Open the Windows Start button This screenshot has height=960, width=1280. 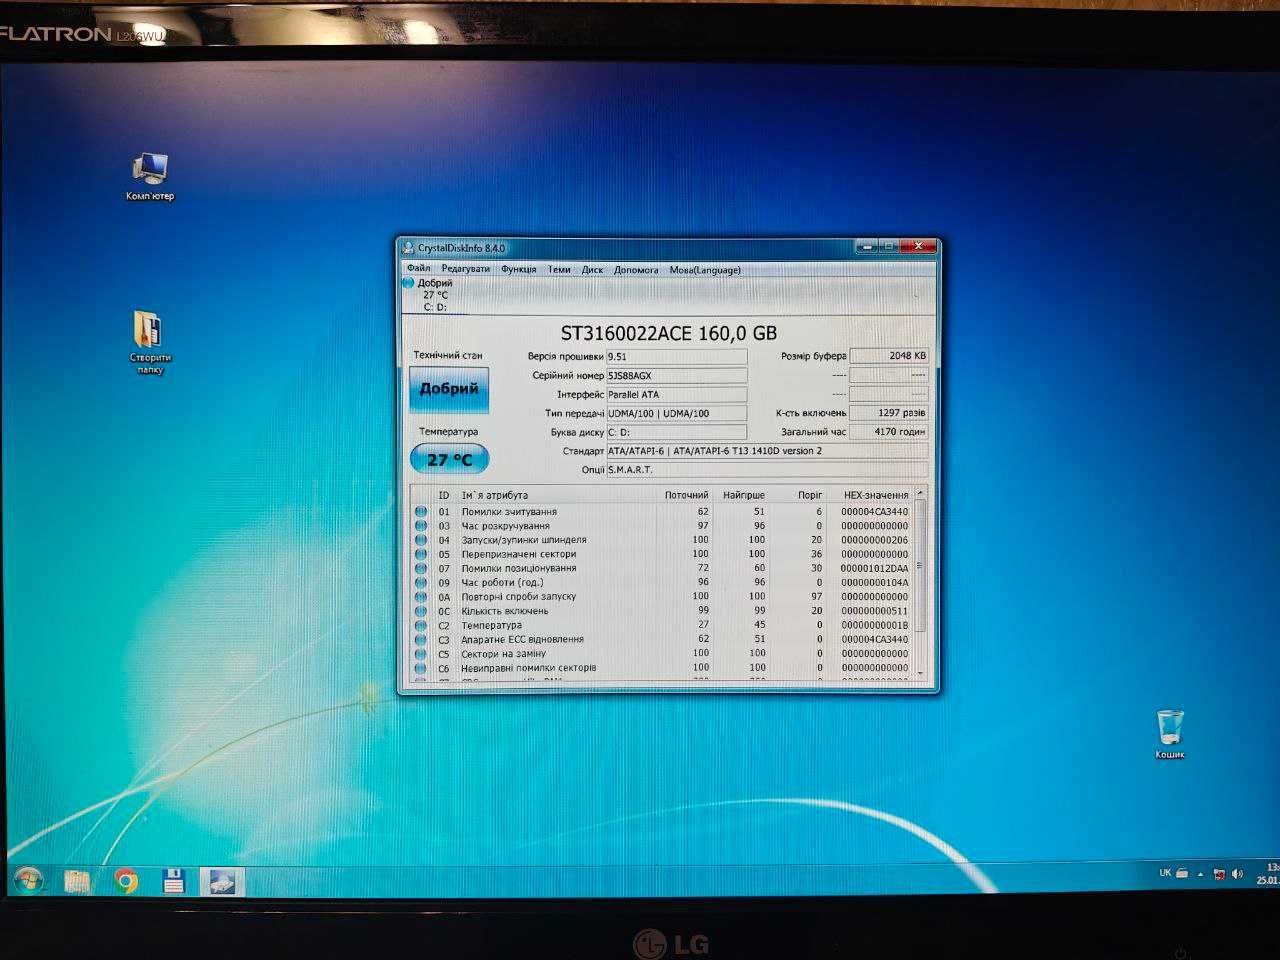[29, 880]
